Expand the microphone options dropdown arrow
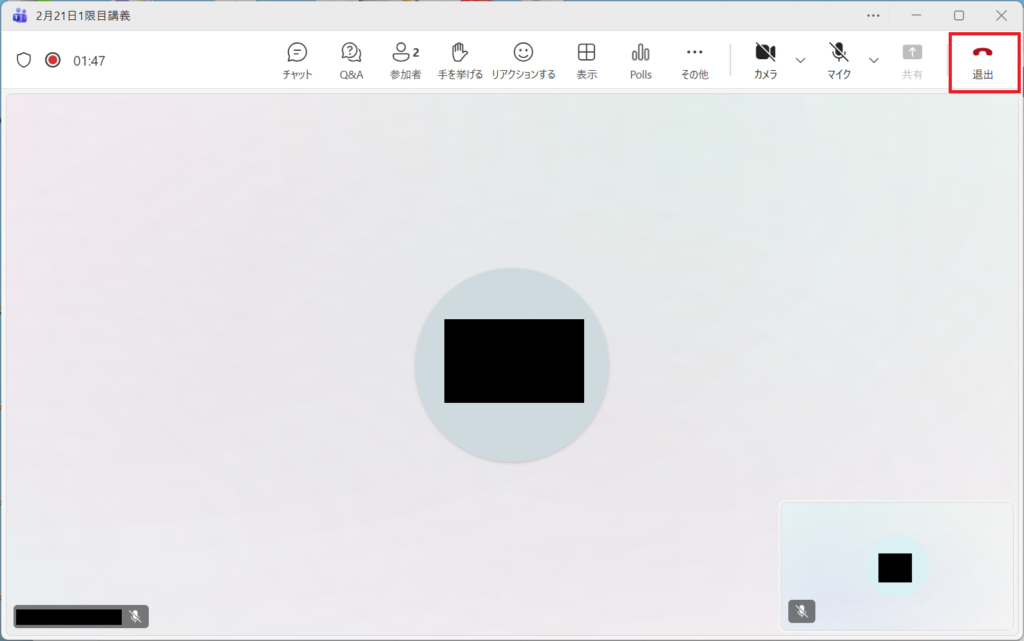 point(874,60)
